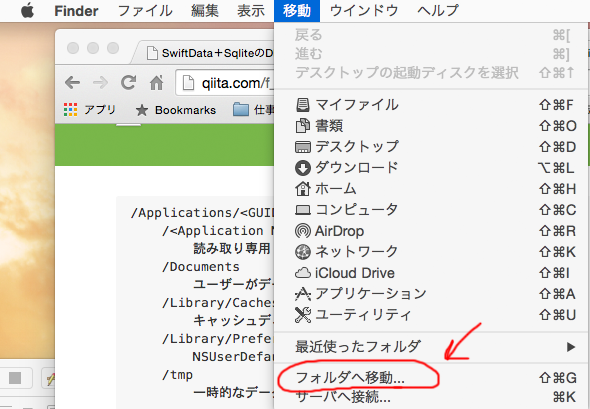Close the highlighted 移動 menu in the menu bar
This screenshot has height=409, width=590.
click(297, 11)
